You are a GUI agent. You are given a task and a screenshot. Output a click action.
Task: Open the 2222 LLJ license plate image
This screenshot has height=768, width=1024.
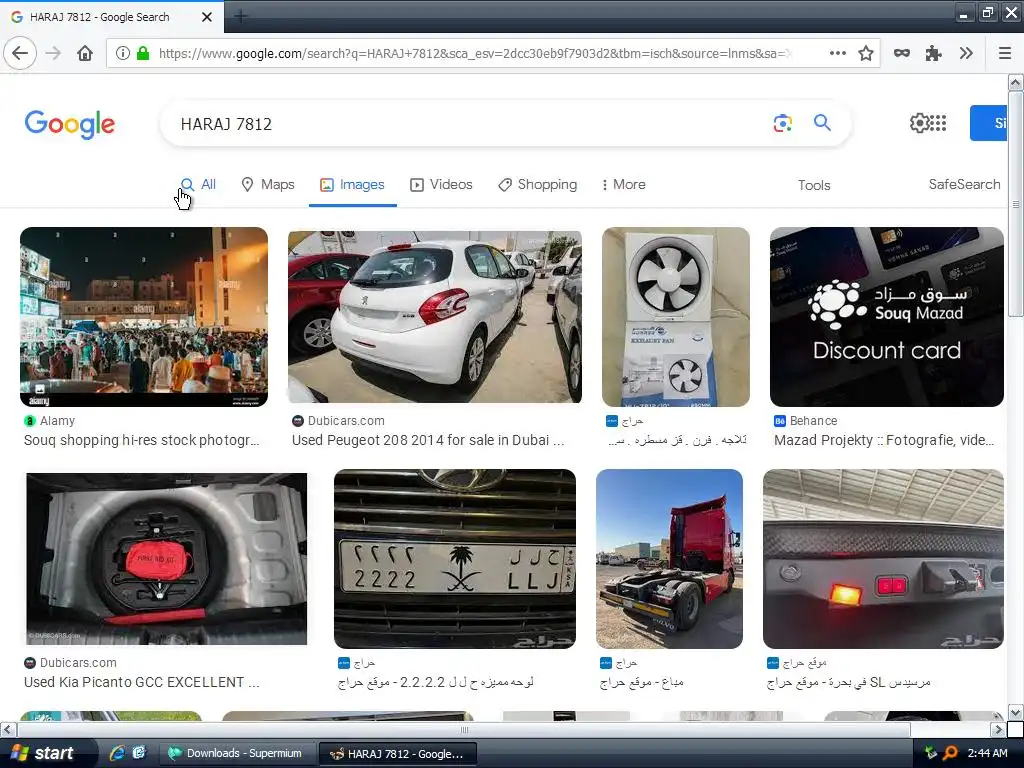click(x=455, y=559)
